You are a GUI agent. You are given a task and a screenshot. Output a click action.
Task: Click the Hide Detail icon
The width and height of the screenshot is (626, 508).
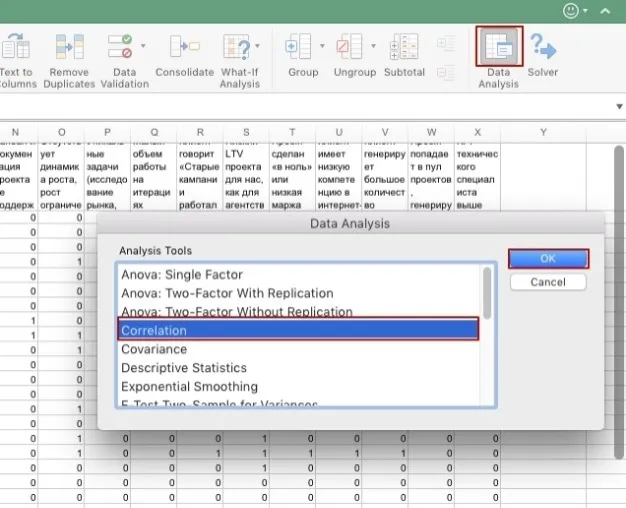[446, 73]
